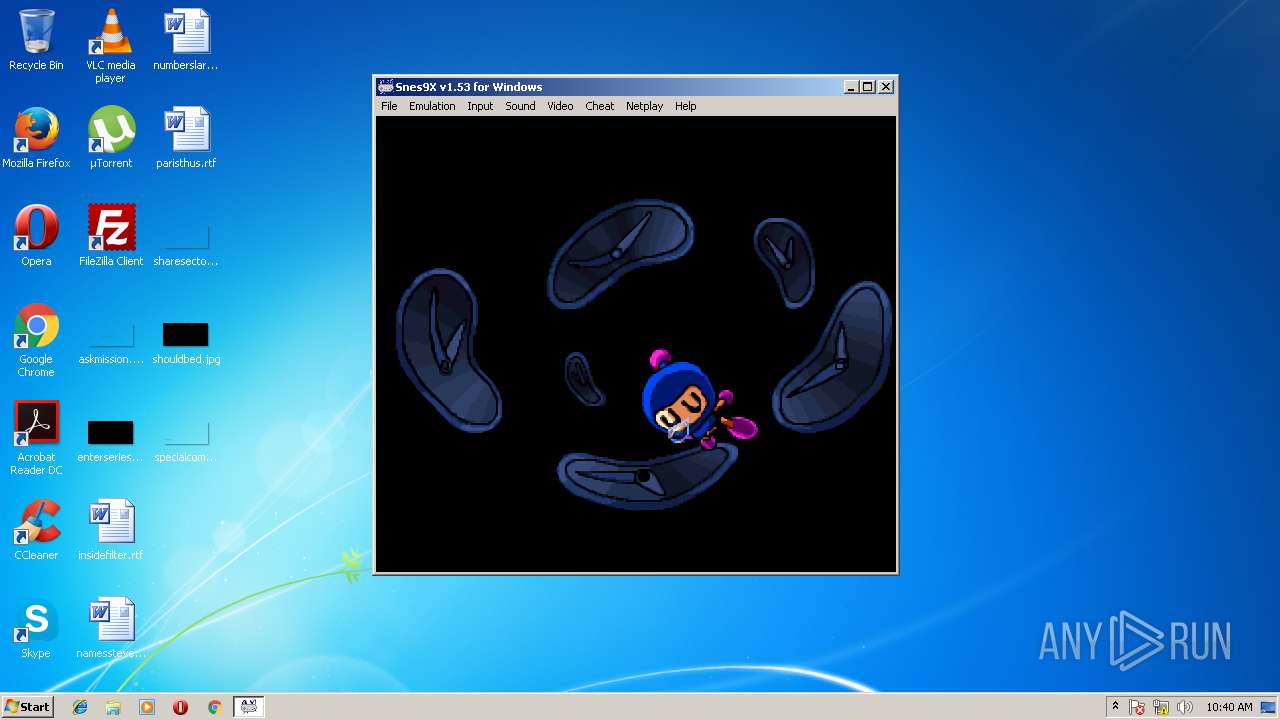Launch Internet Explorer from taskbar

(80, 707)
